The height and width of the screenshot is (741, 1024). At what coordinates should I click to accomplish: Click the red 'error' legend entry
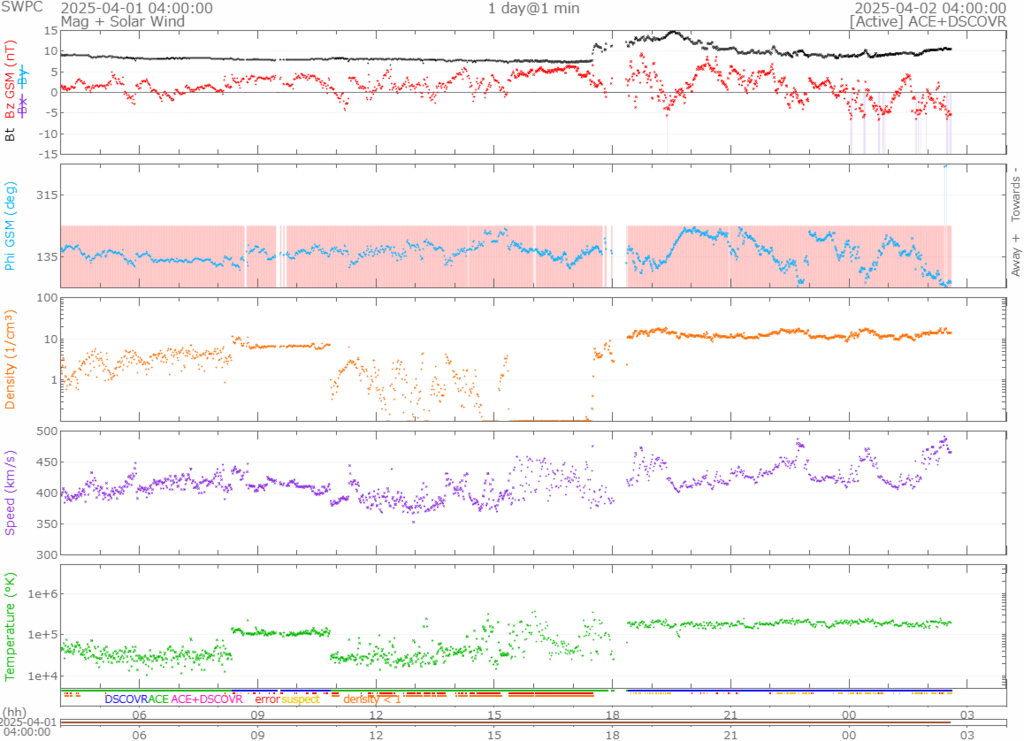click(267, 699)
